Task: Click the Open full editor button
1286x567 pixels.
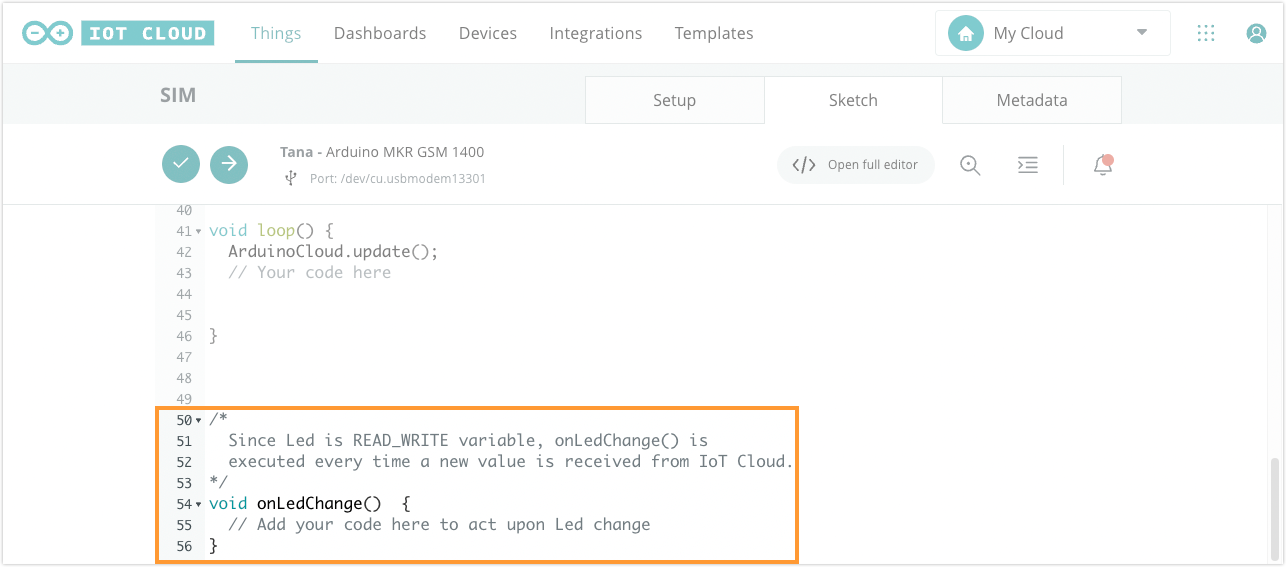Action: 856,165
